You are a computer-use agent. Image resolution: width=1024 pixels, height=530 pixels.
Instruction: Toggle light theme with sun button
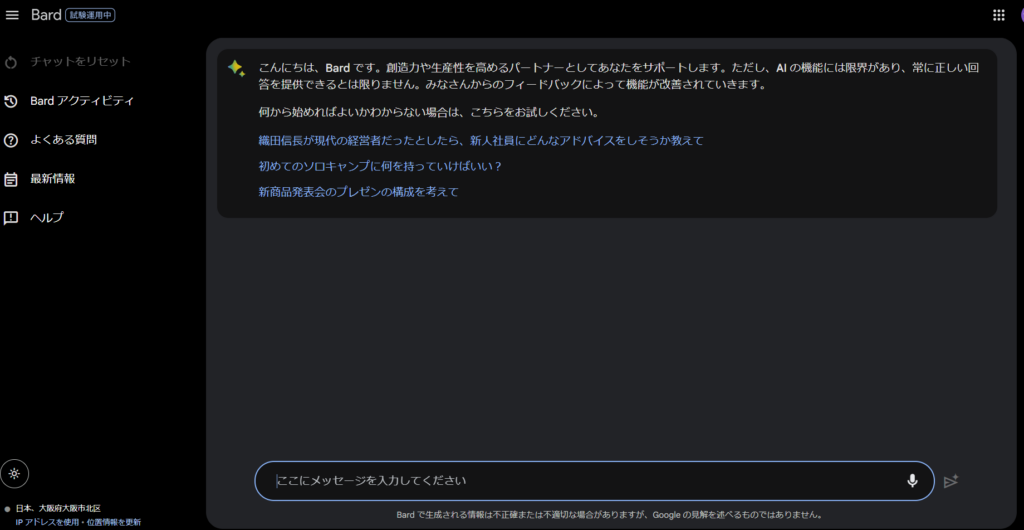[14, 474]
